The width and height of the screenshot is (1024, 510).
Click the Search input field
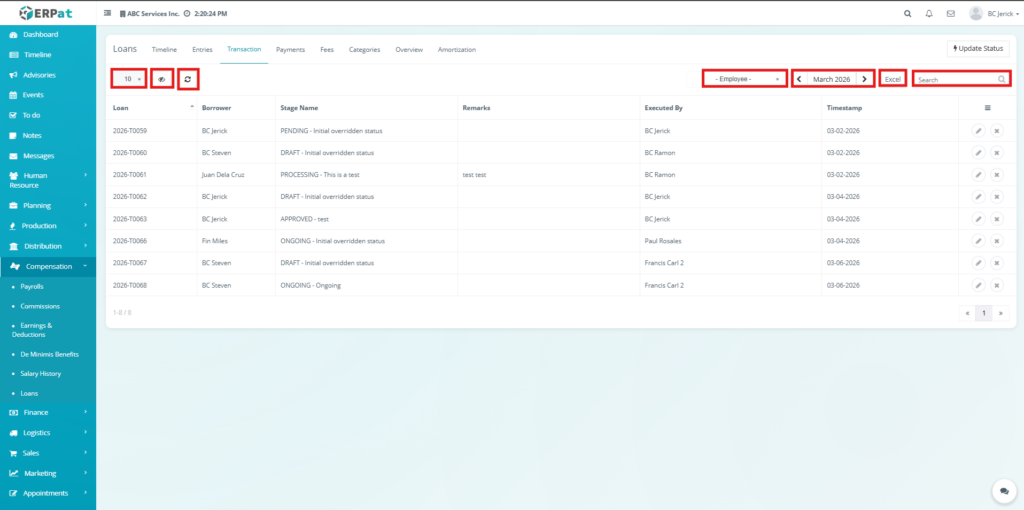point(956,79)
